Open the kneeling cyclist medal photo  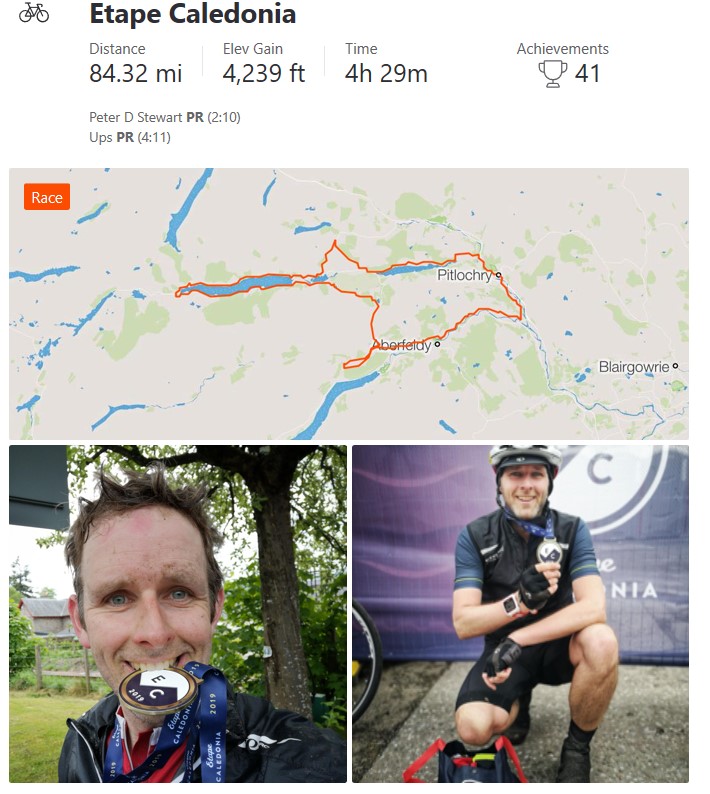pyautogui.click(x=521, y=614)
